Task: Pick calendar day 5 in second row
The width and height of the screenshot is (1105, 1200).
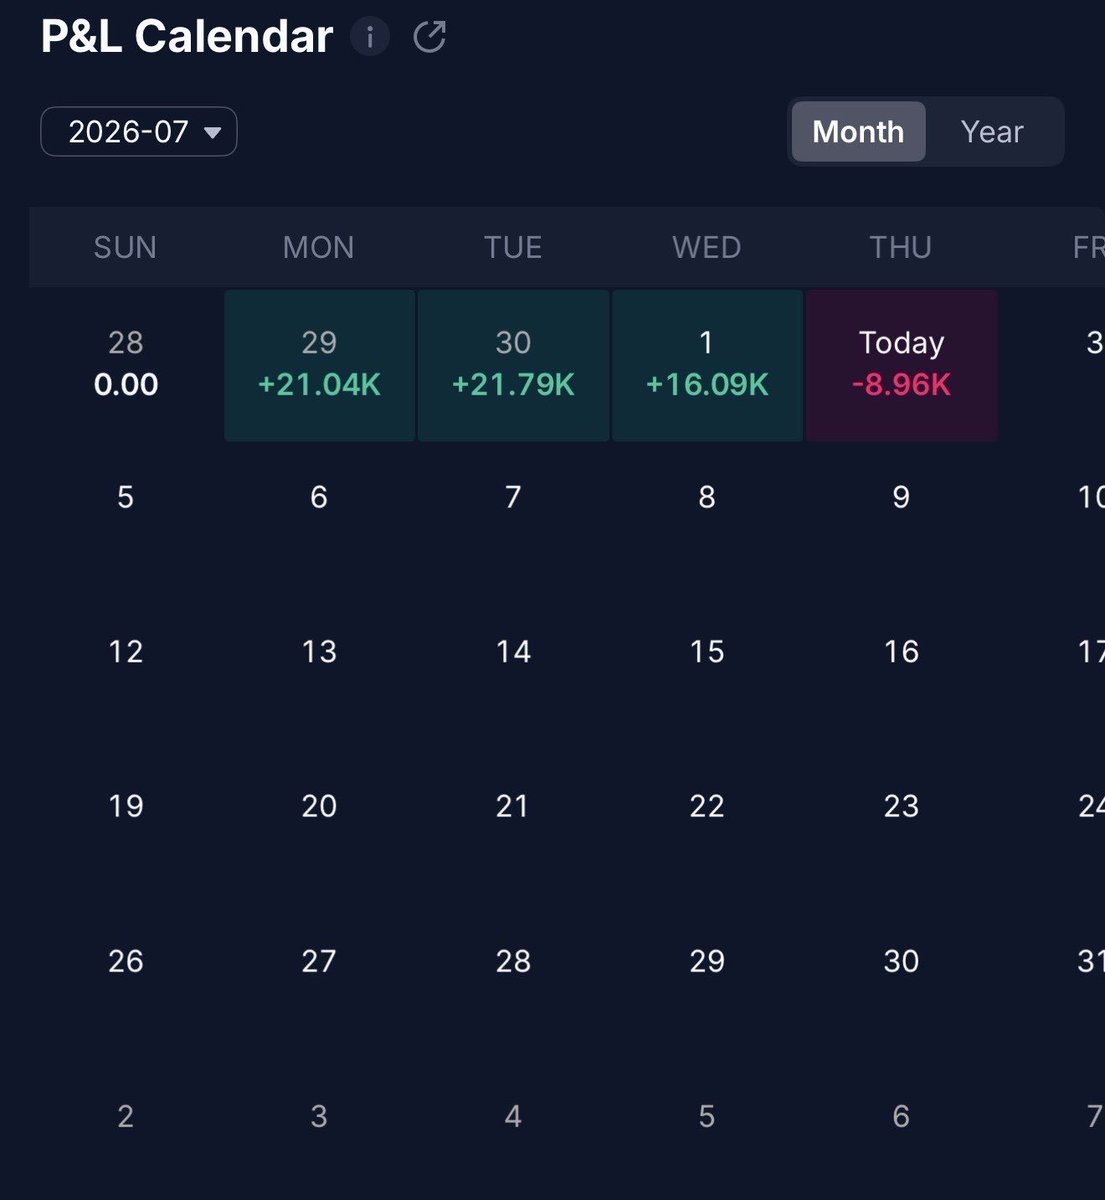Action: pyautogui.click(x=125, y=497)
